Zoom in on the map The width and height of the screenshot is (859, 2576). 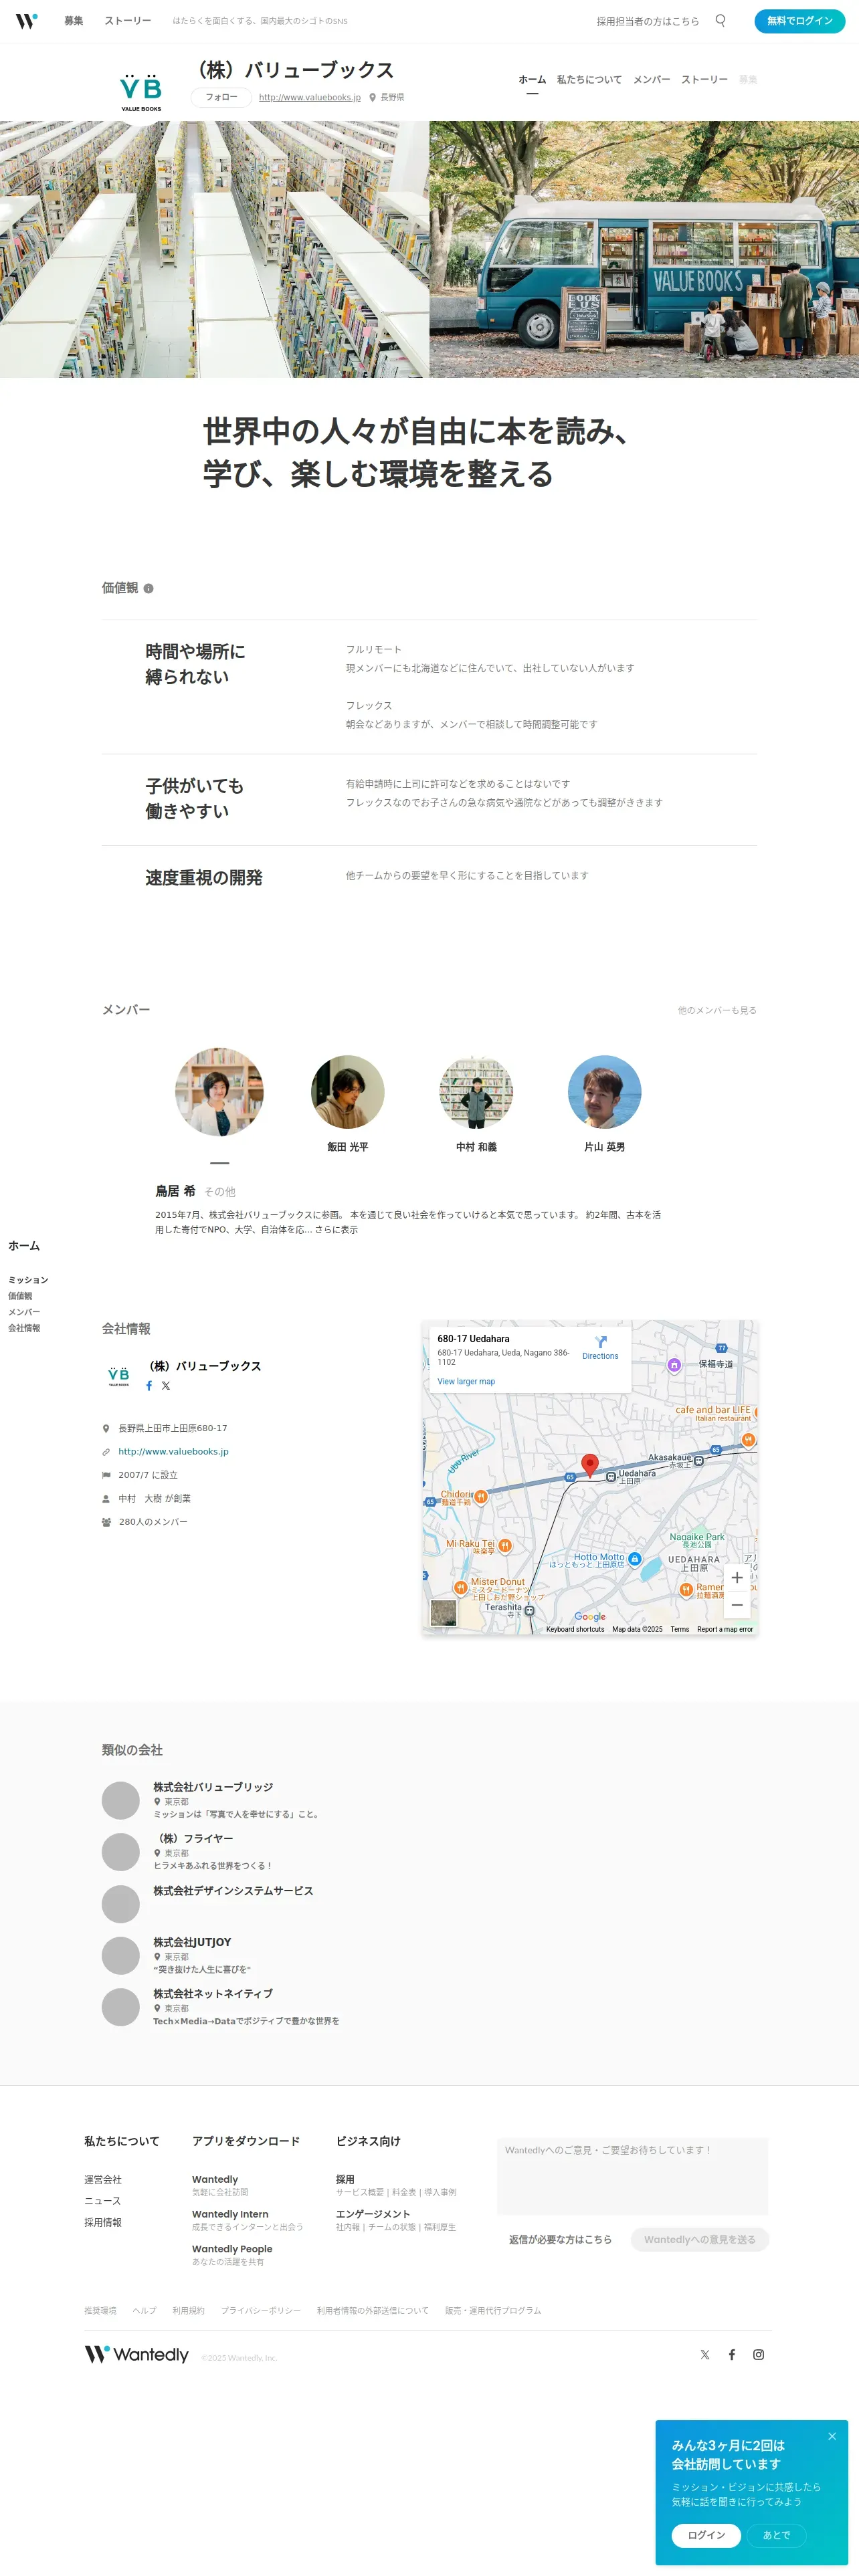[737, 1578]
